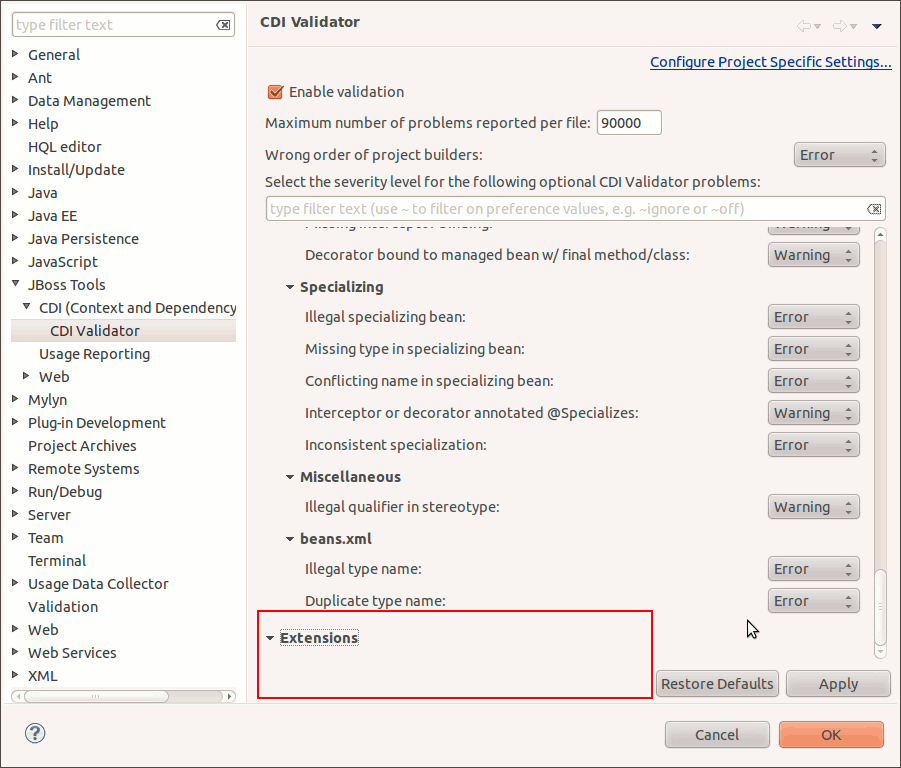Collapse the Extensions section

270,638
